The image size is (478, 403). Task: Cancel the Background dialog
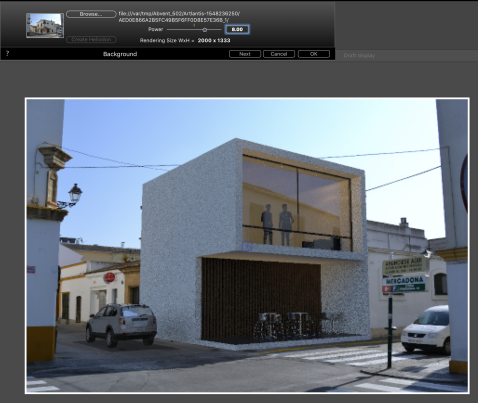pyautogui.click(x=279, y=54)
